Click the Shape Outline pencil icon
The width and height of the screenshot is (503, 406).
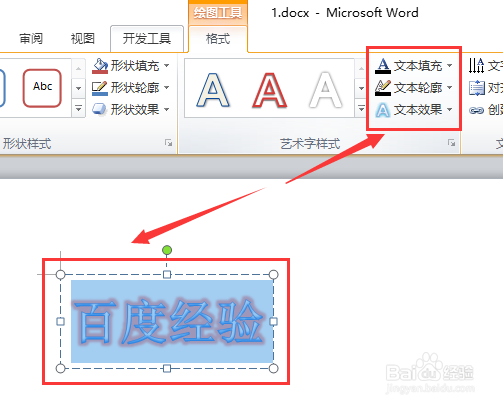coord(100,88)
